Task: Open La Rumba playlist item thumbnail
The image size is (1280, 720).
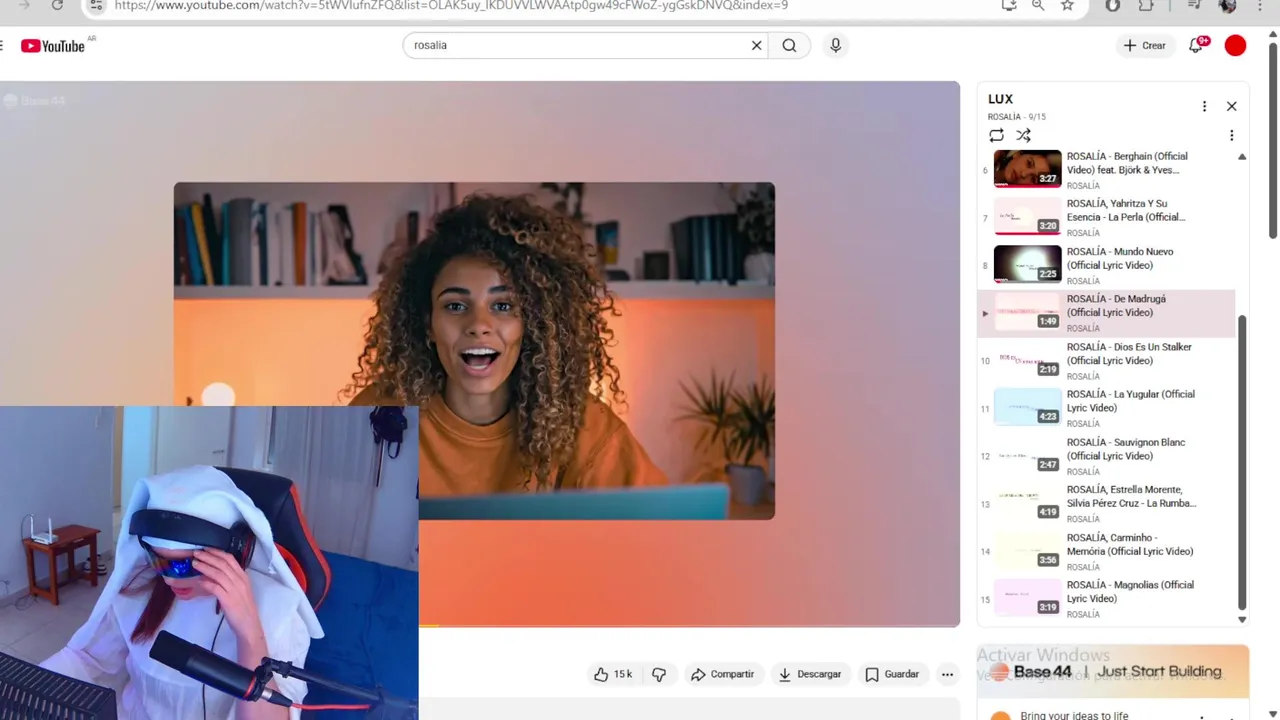Action: coord(1027,502)
